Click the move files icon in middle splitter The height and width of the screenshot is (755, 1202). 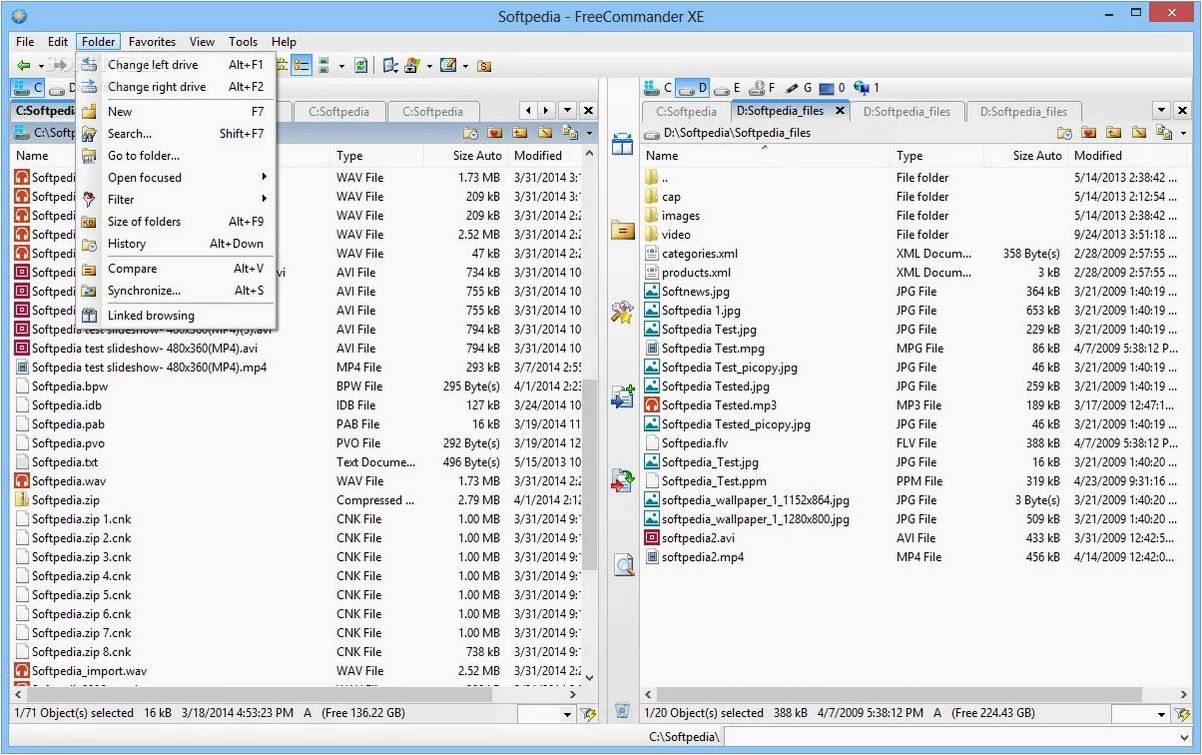623,481
